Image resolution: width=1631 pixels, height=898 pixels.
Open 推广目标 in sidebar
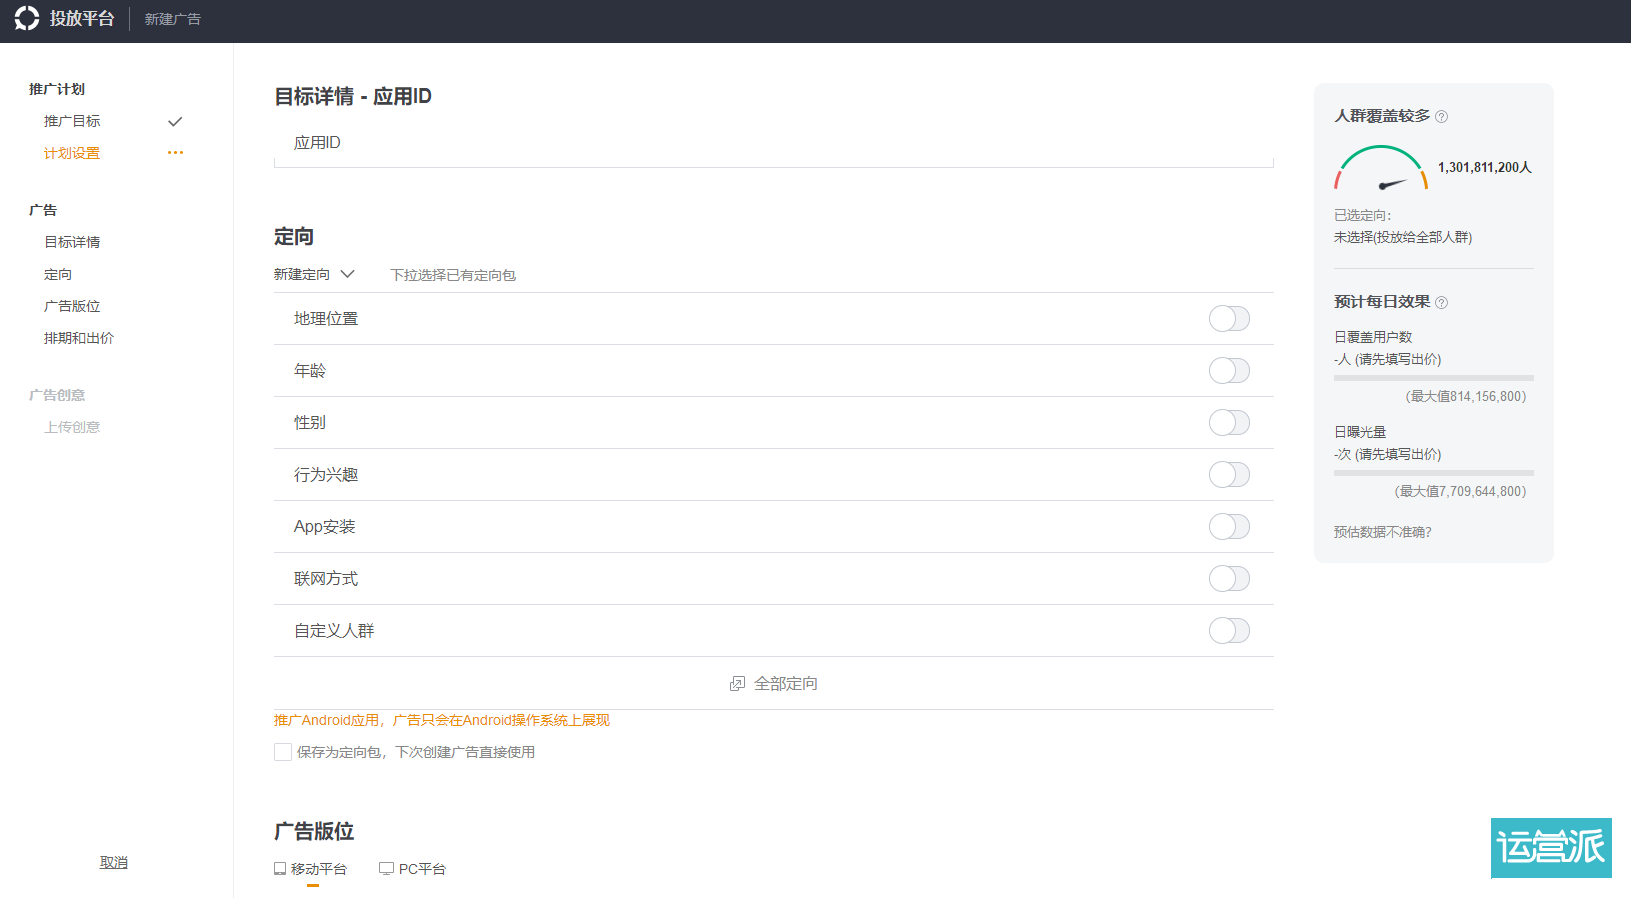point(72,121)
